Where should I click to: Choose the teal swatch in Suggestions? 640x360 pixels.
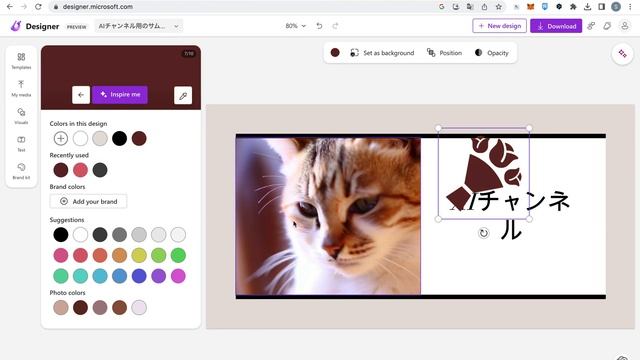click(x=80, y=276)
